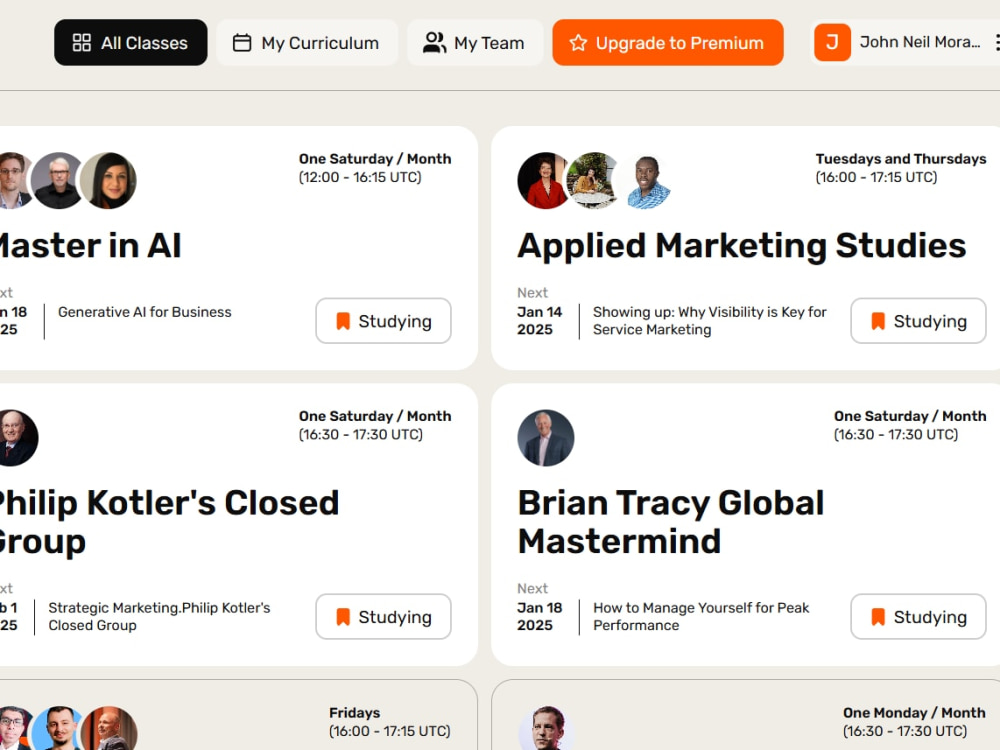Viewport: 1000px width, 750px height.
Task: Click Tuesdays and Thursdays schedule text
Action: [901, 159]
